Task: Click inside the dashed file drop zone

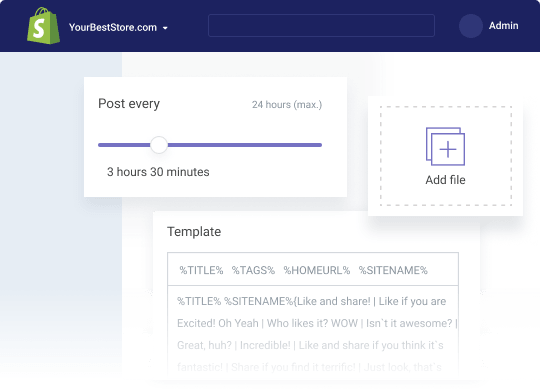Action: click(446, 156)
